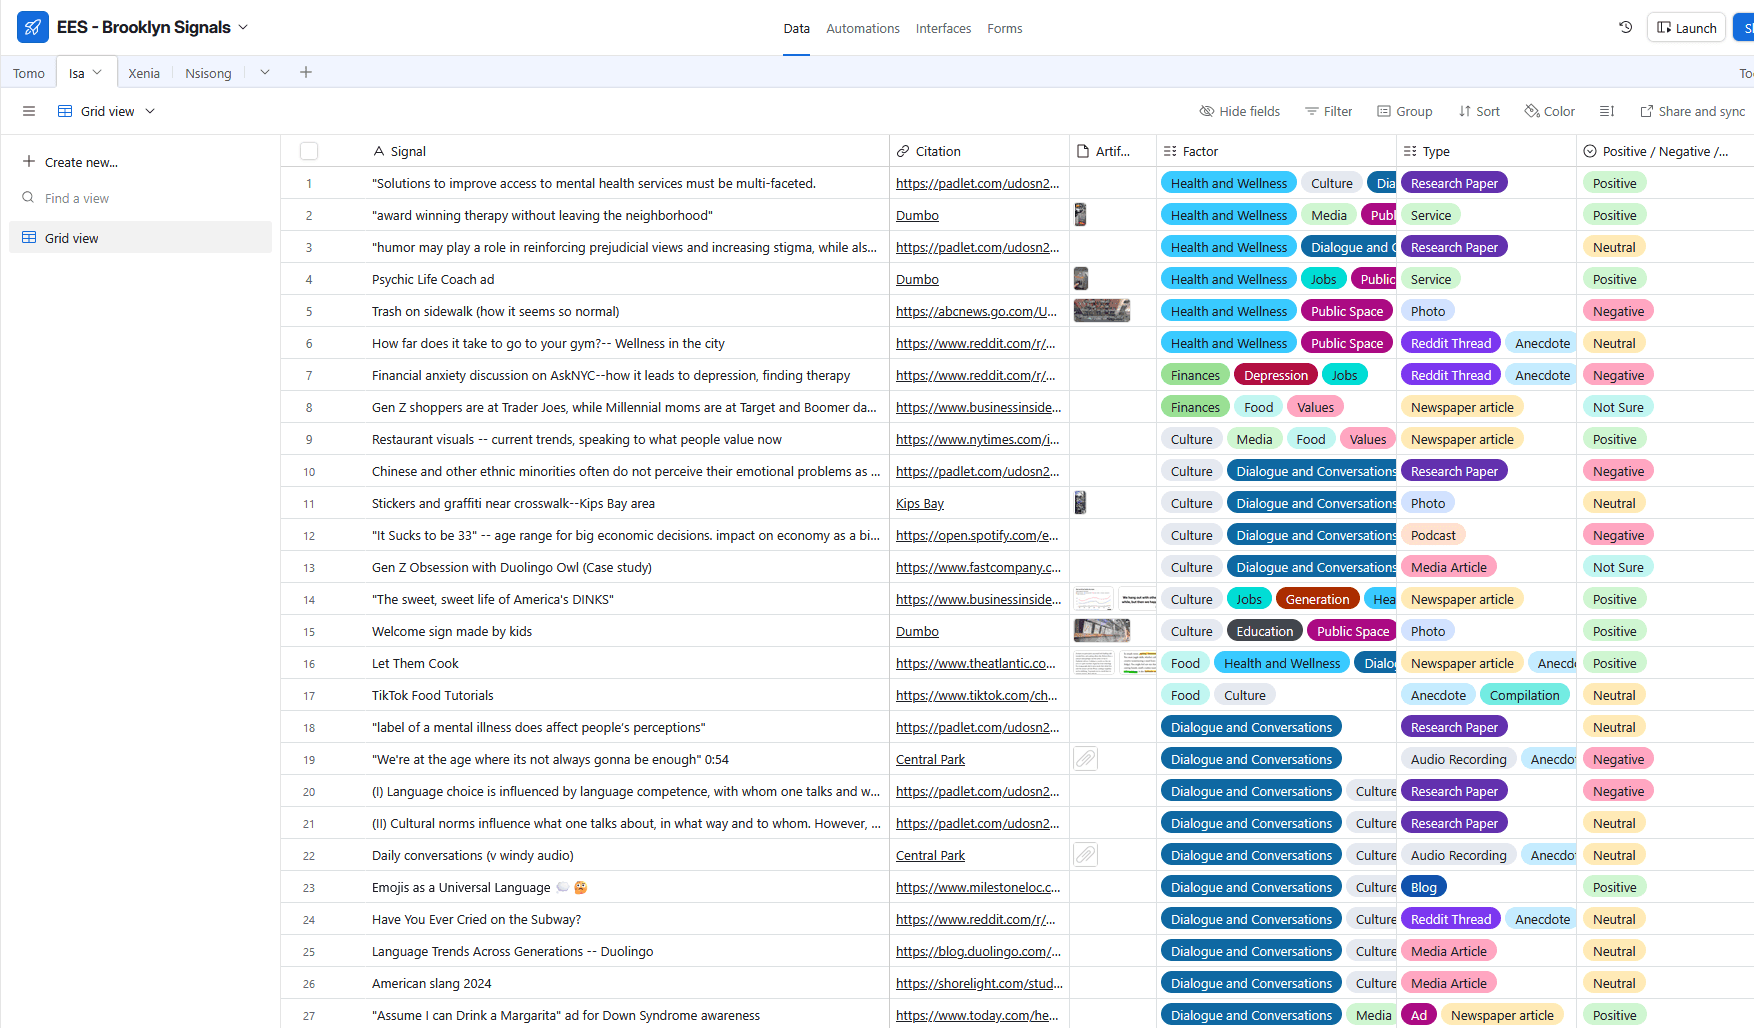Open the open.spotify.com citation link
The width and height of the screenshot is (1754, 1028).
(x=977, y=535)
